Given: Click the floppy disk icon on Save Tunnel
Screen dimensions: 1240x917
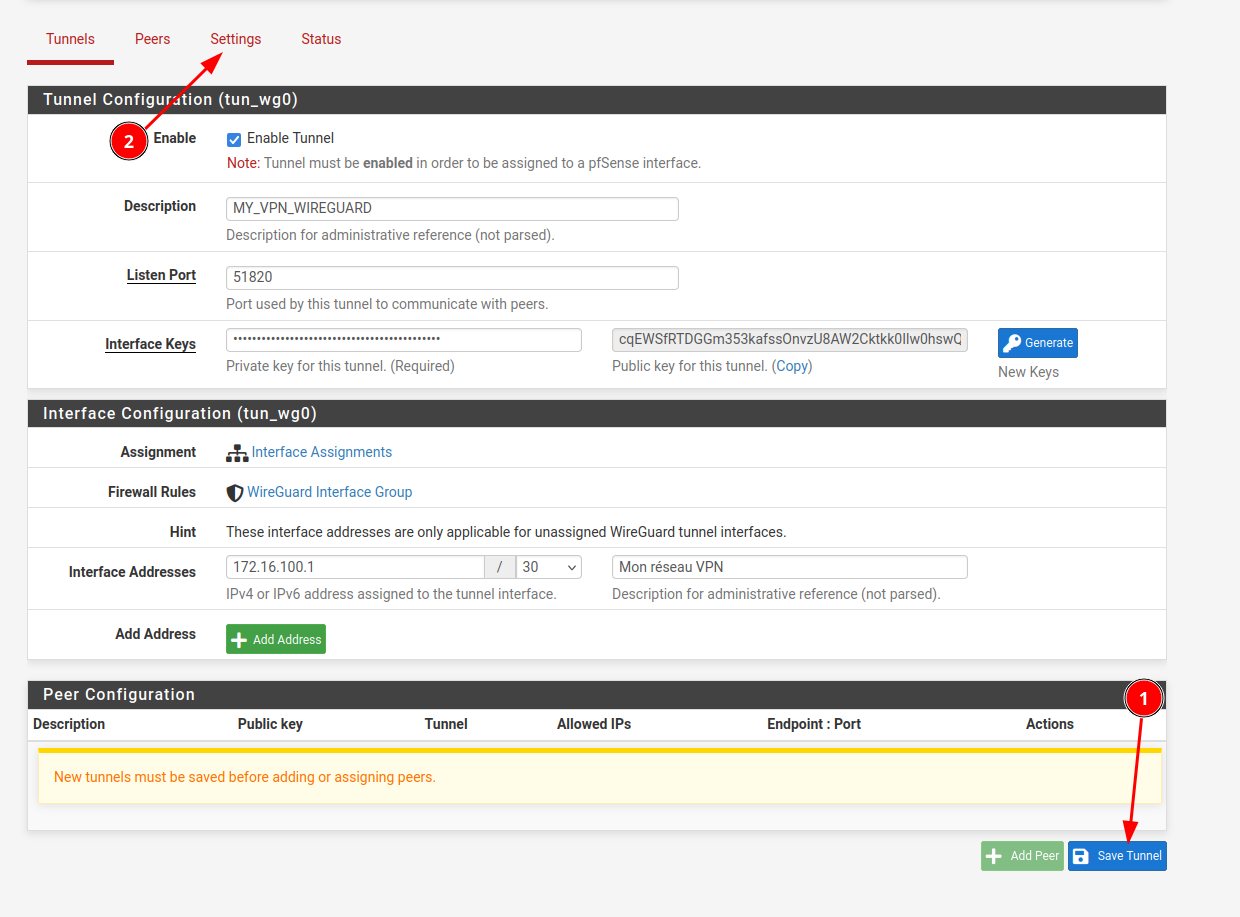Looking at the screenshot, I should pos(1081,856).
